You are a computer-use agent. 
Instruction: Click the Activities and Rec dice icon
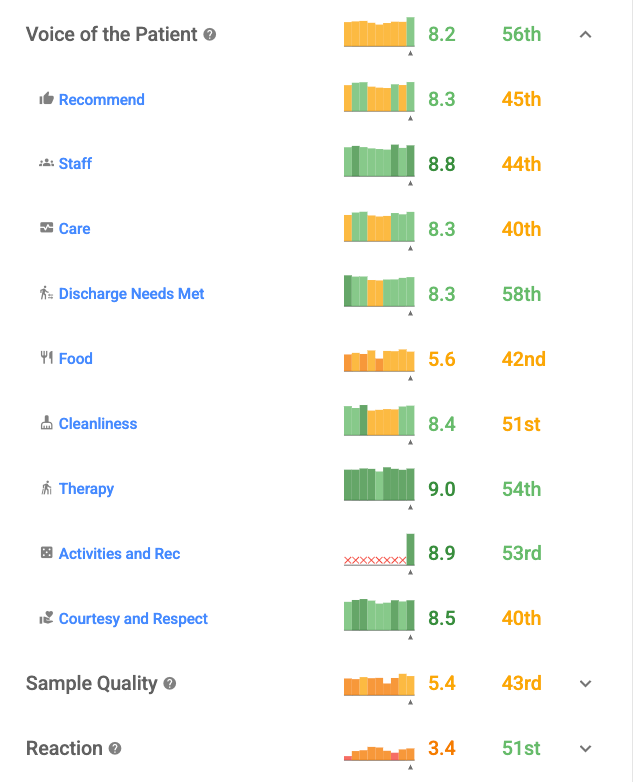coord(46,553)
